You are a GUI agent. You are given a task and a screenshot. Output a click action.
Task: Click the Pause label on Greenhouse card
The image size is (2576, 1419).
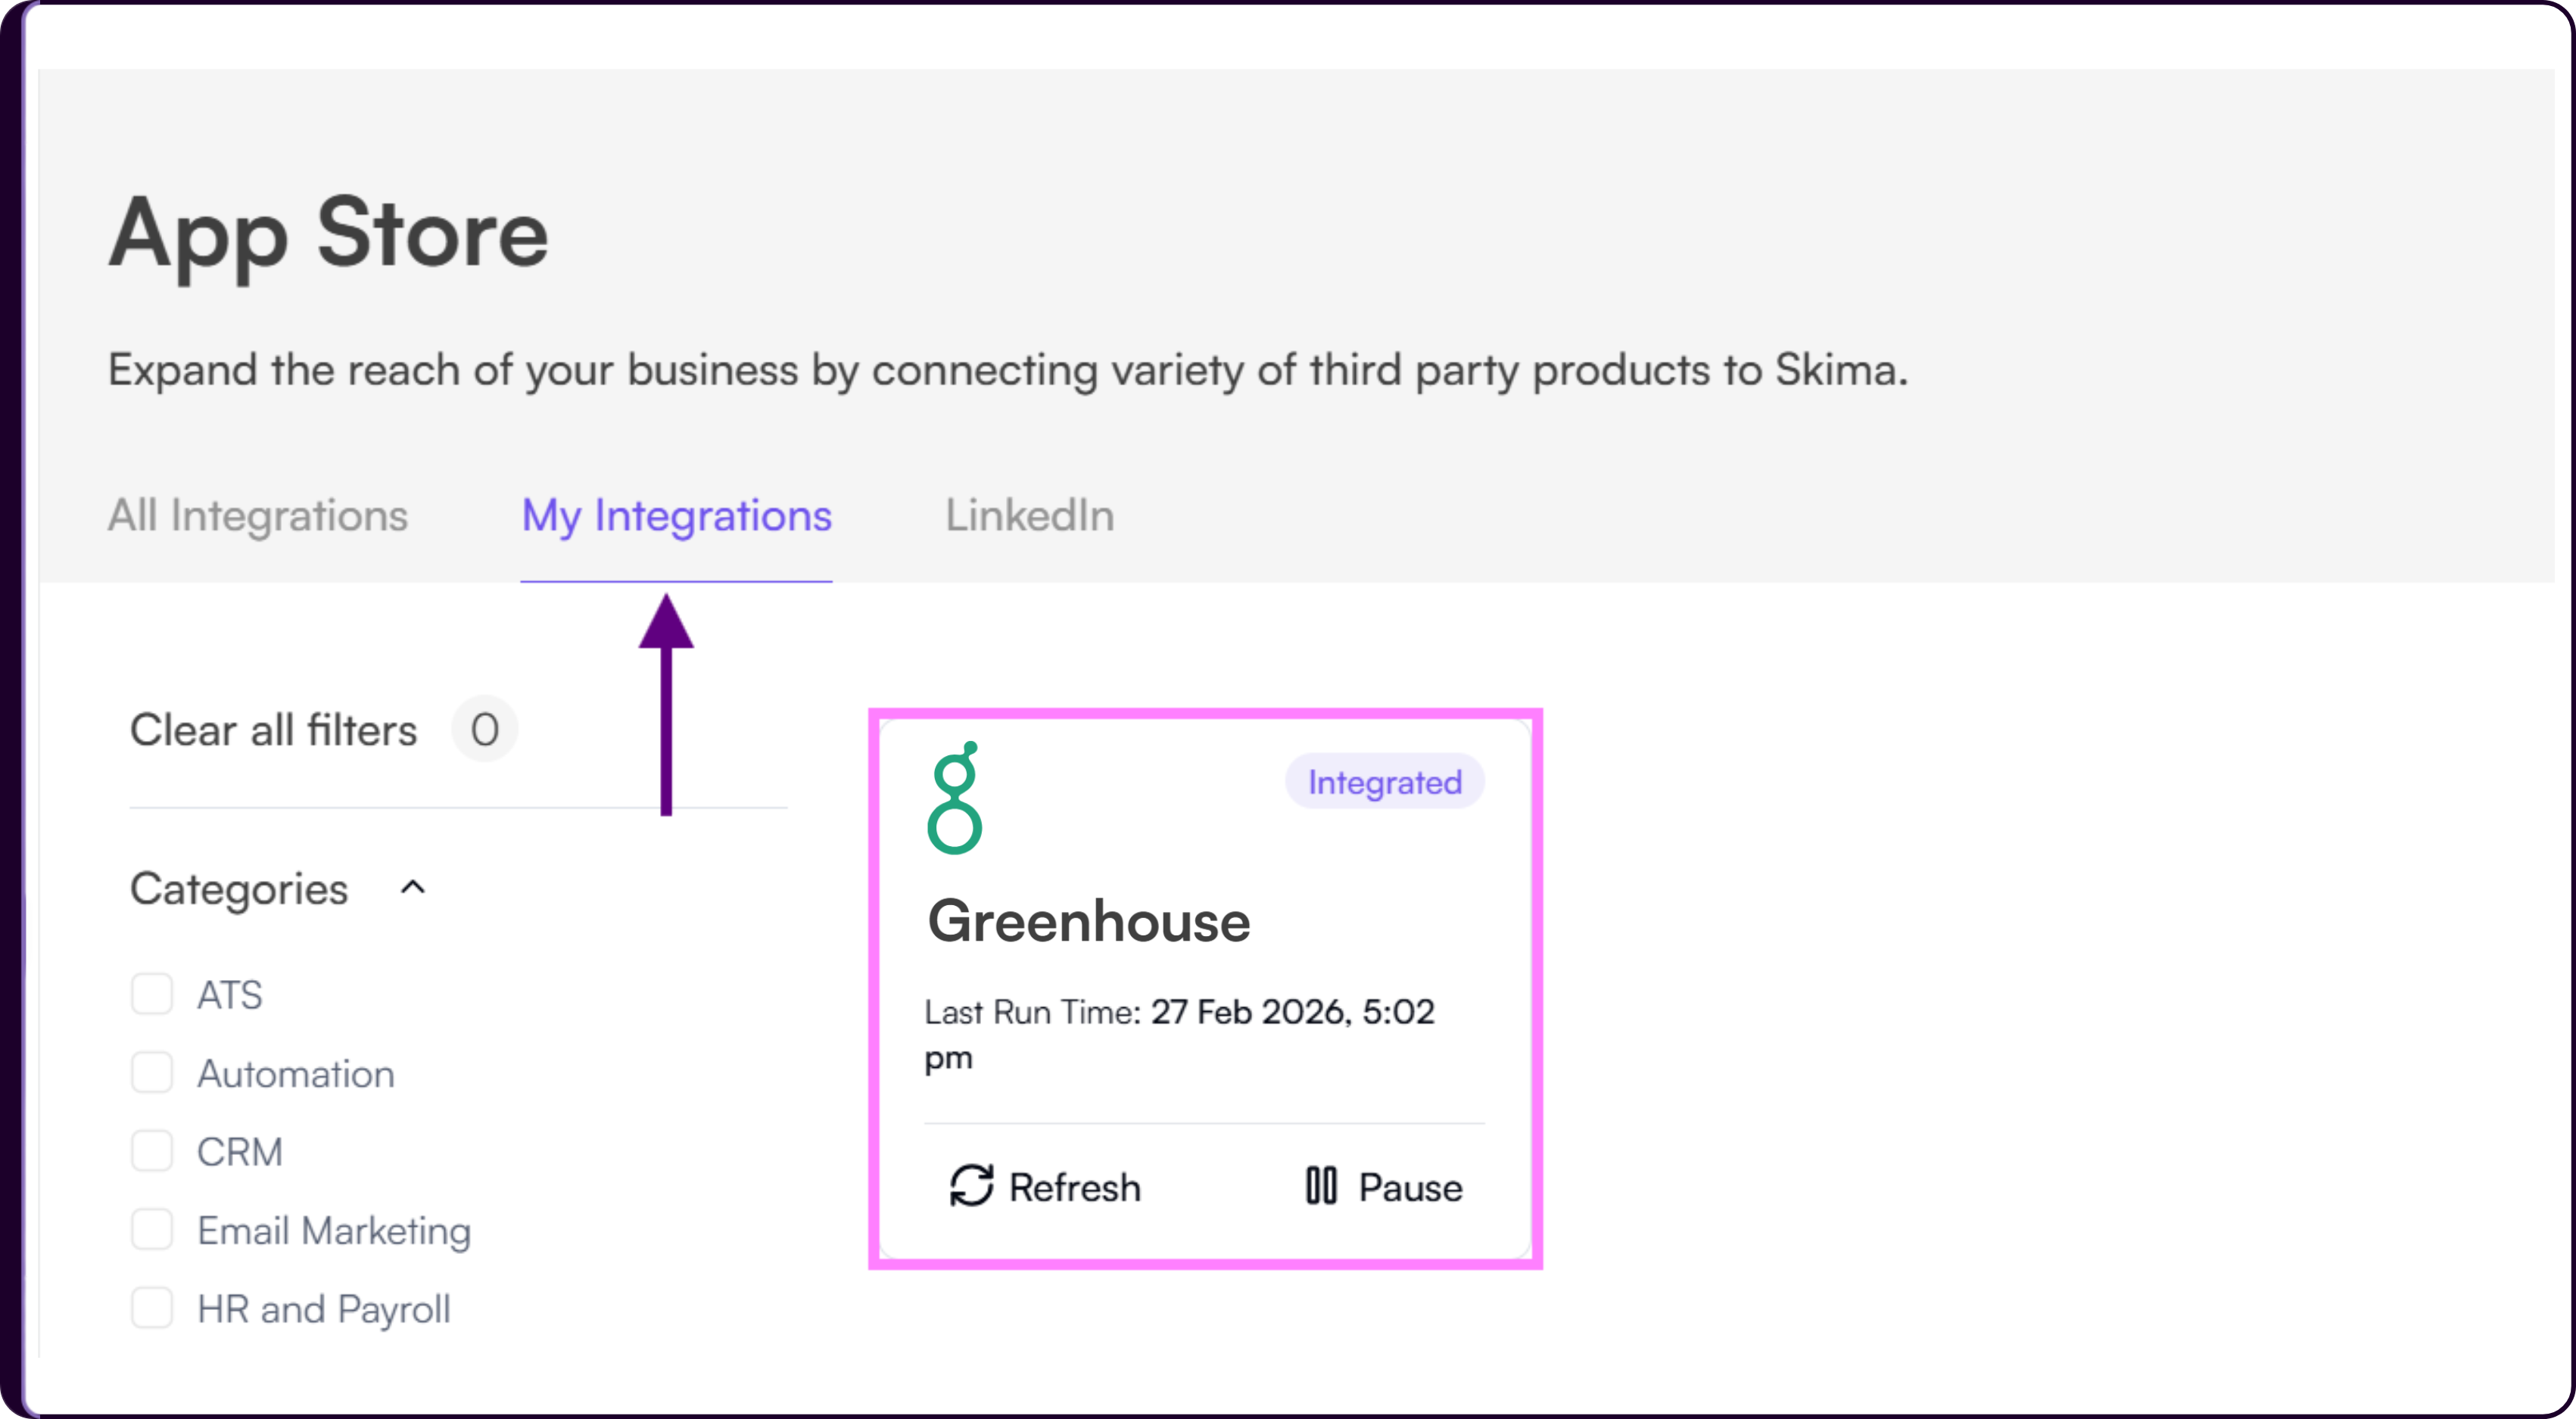[x=1411, y=1188]
